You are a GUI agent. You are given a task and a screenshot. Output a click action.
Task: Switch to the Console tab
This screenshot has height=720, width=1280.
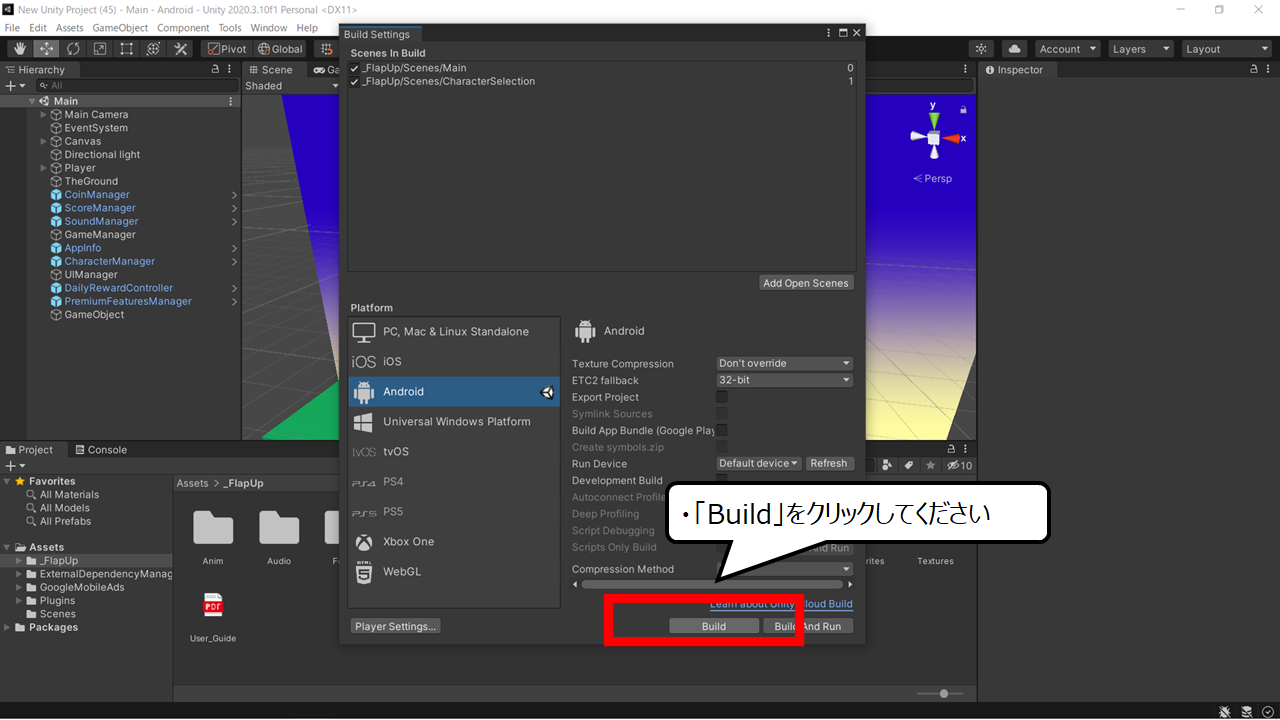tap(100, 450)
